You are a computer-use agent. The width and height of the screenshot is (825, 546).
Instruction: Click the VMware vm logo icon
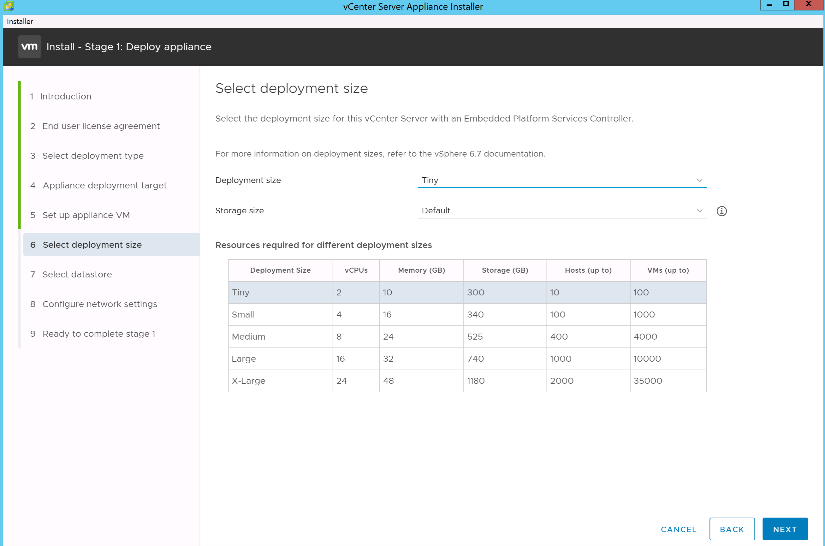pyautogui.click(x=29, y=46)
